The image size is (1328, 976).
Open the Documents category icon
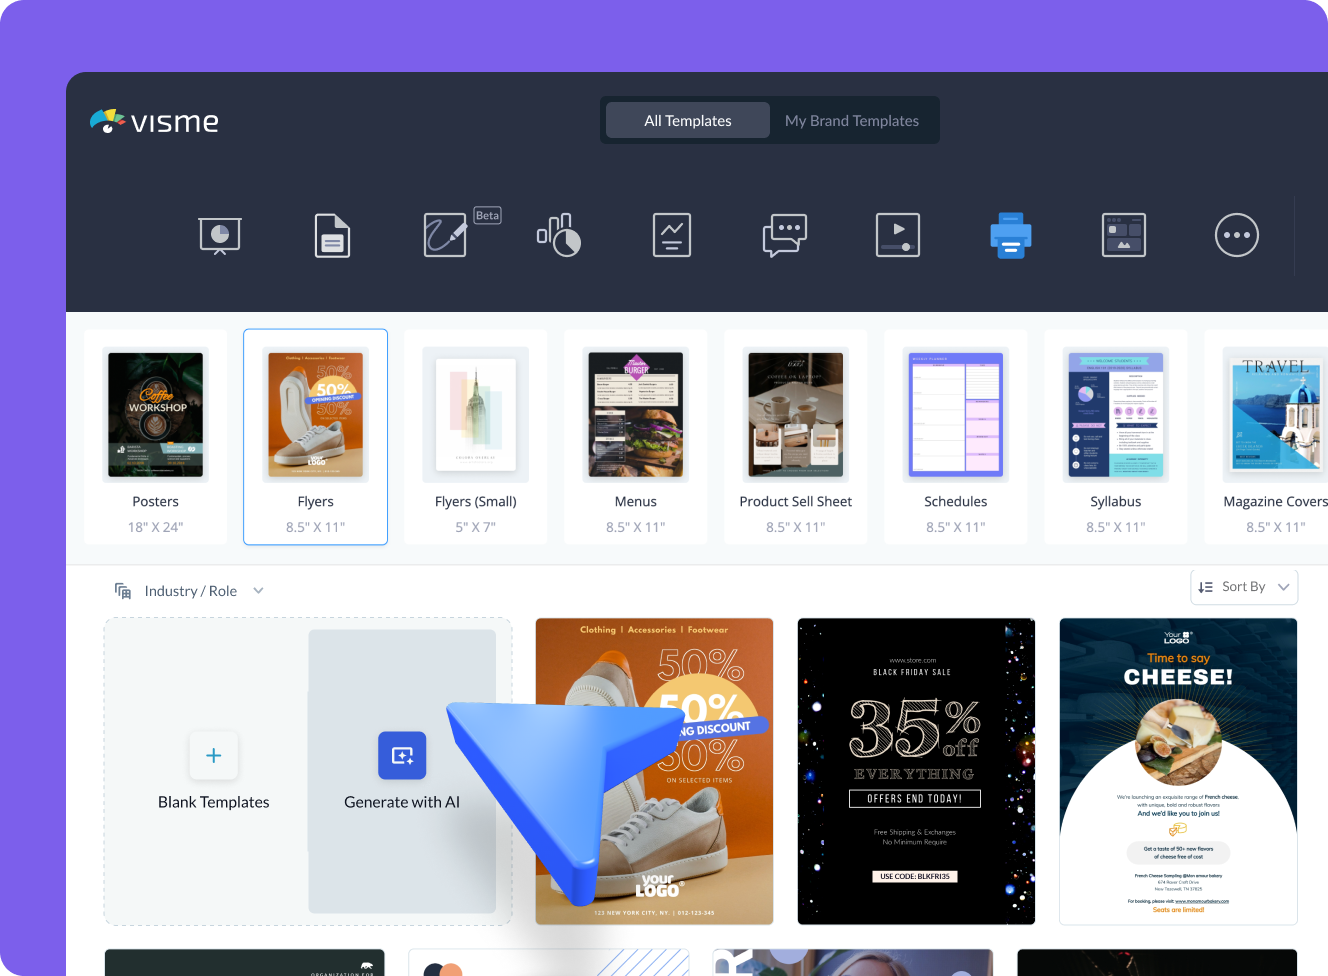click(332, 236)
